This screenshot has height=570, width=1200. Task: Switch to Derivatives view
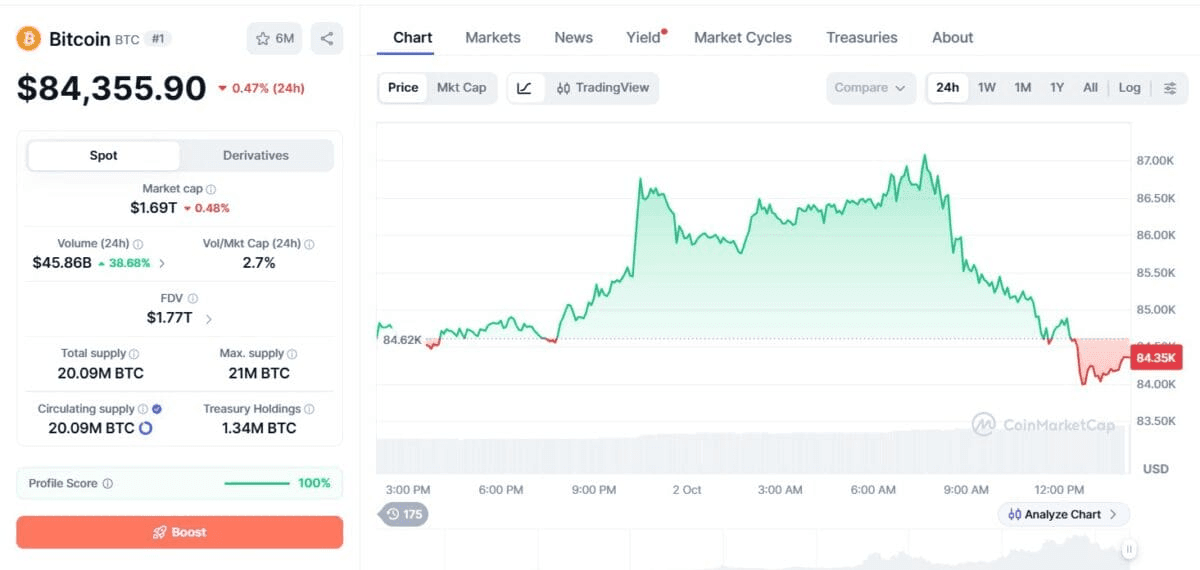point(256,156)
